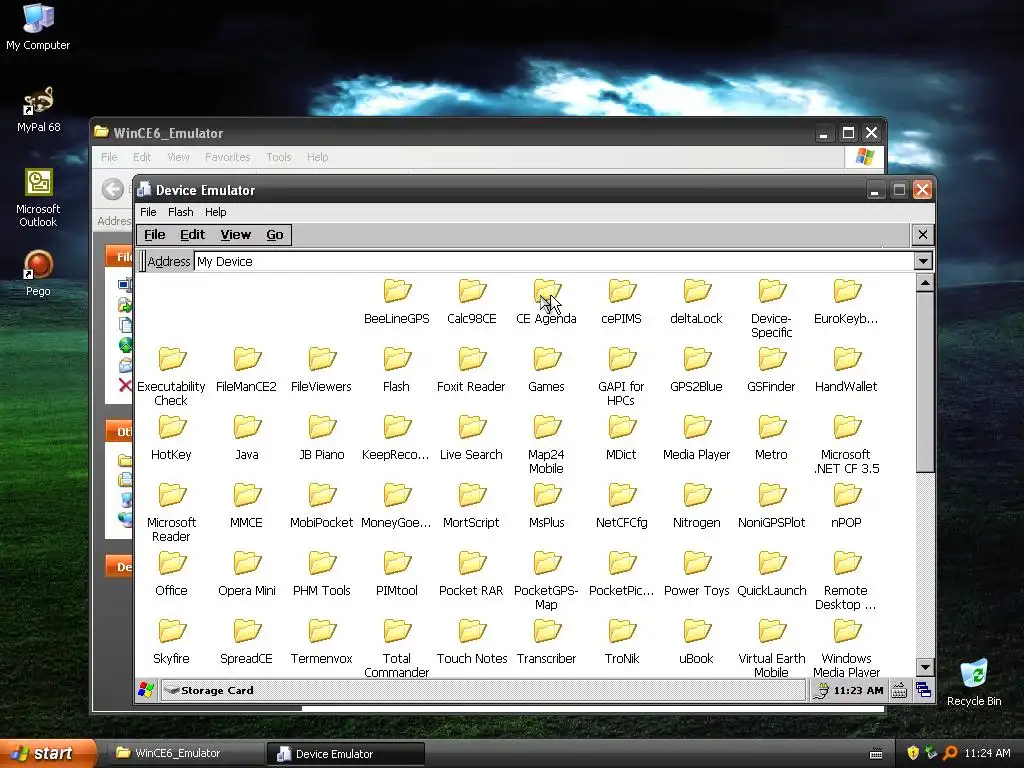Open the Recycle Bin icon

tap(974, 682)
